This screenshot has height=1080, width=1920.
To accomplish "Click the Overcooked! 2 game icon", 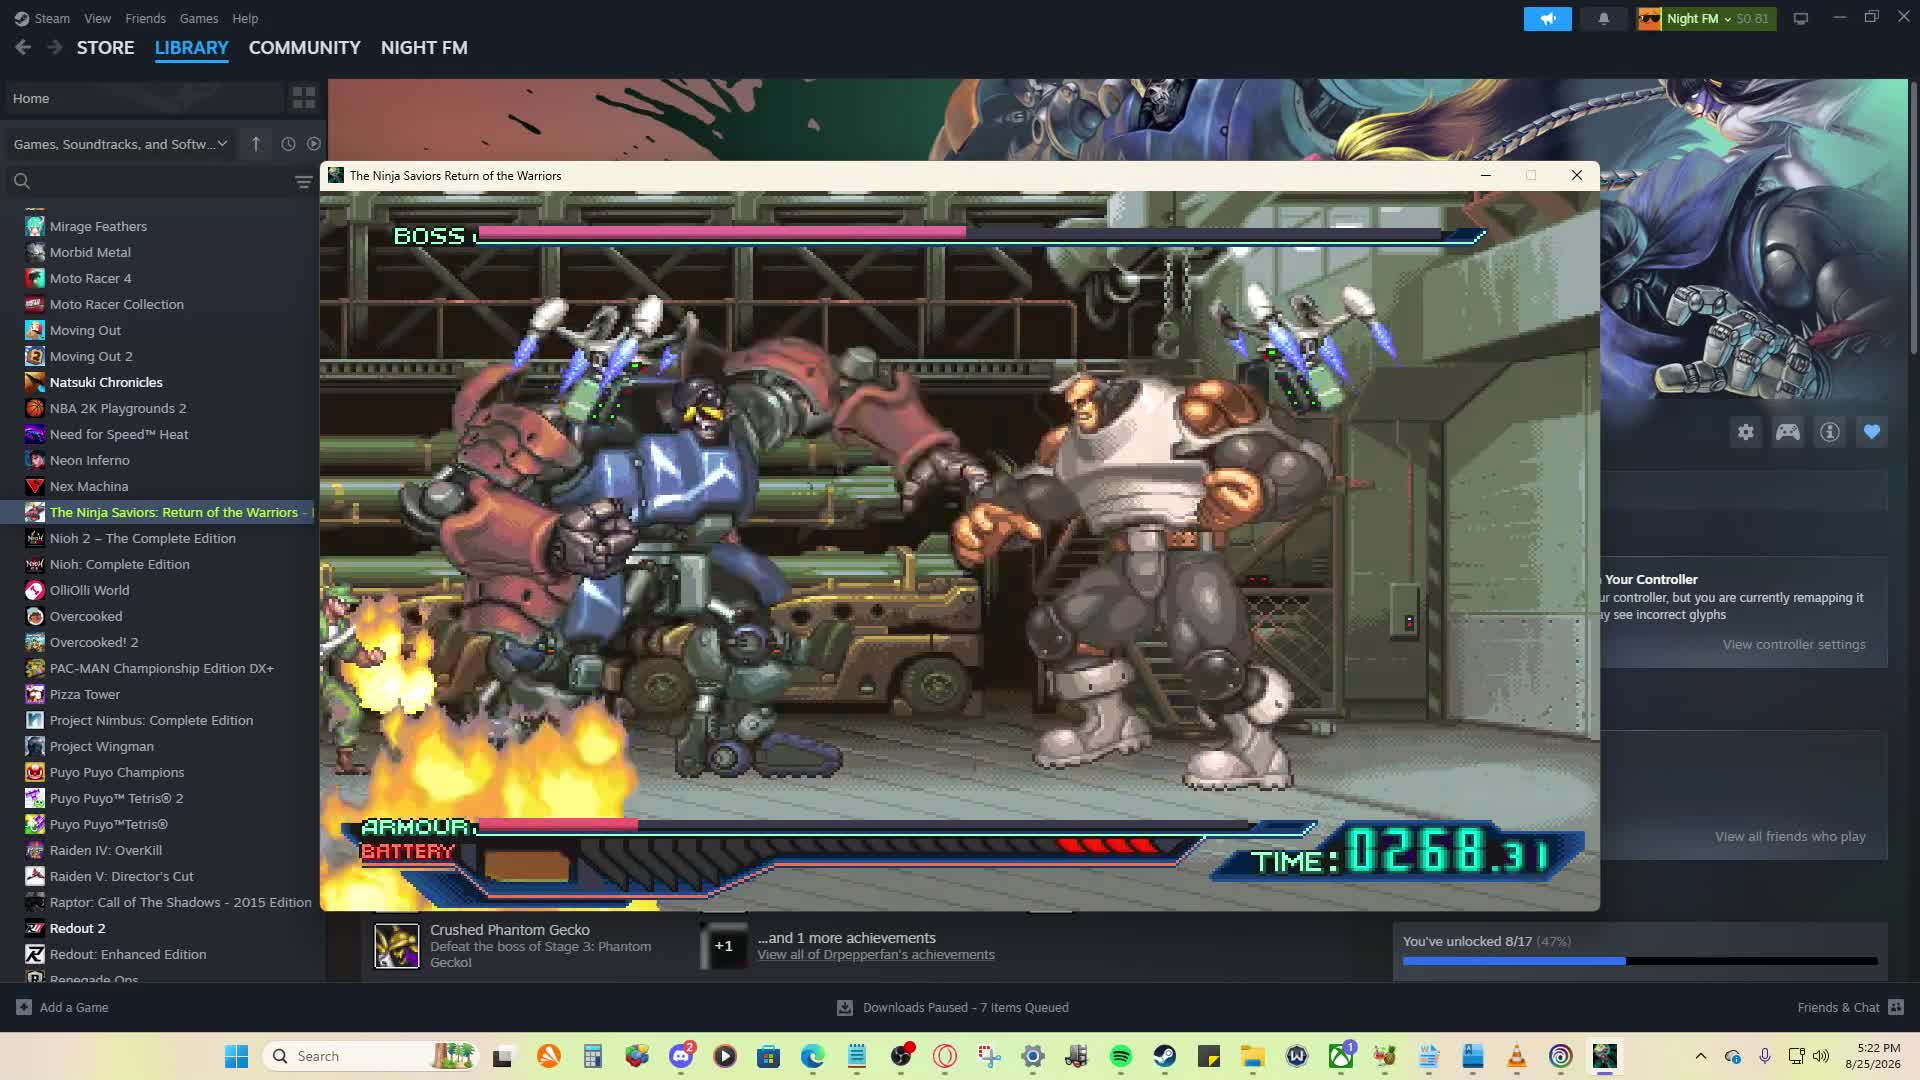I will pyautogui.click(x=35, y=642).
